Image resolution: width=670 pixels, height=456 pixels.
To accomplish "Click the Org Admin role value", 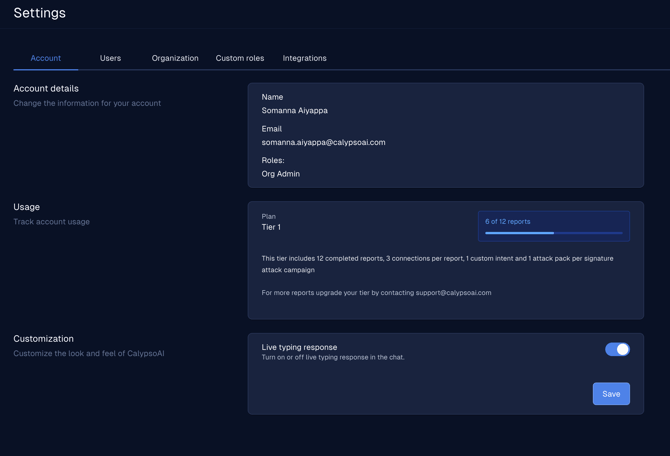I will 280,174.
